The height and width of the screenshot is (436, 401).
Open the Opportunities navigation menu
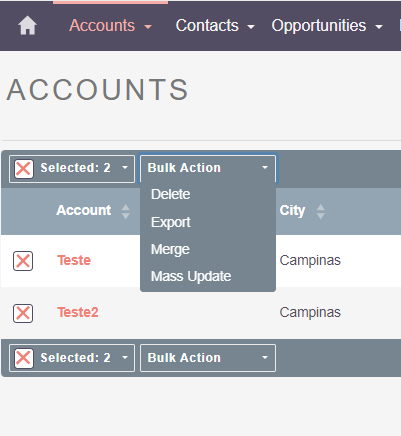pos(327,26)
